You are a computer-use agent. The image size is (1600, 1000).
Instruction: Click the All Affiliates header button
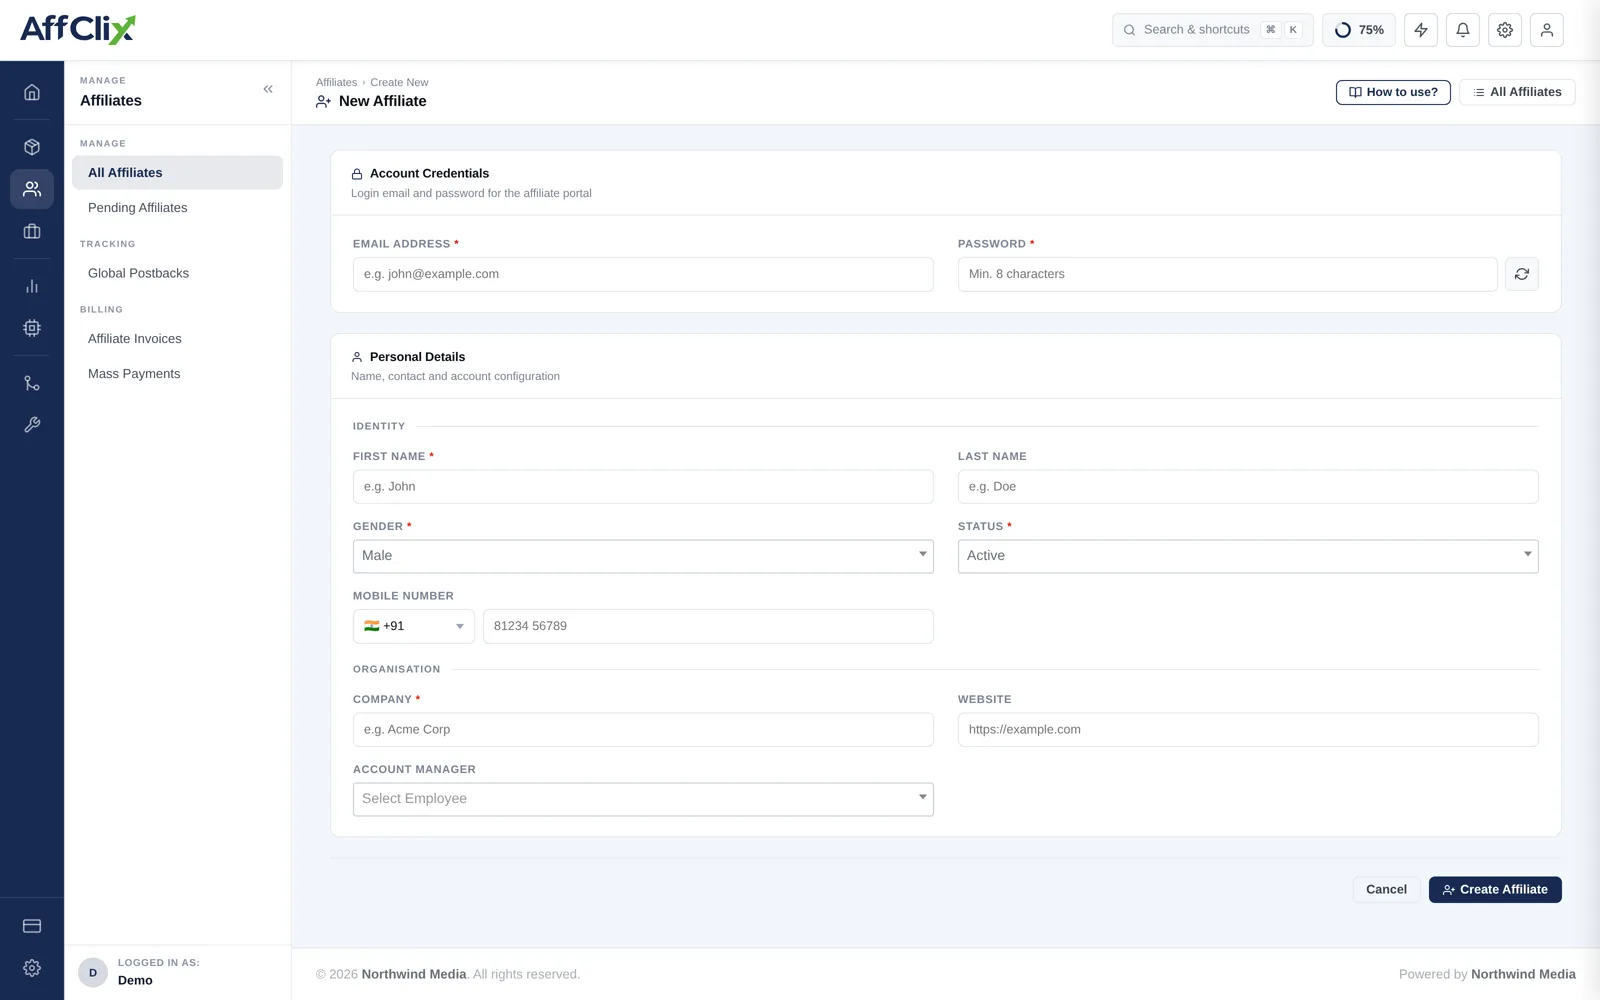[x=1517, y=92]
